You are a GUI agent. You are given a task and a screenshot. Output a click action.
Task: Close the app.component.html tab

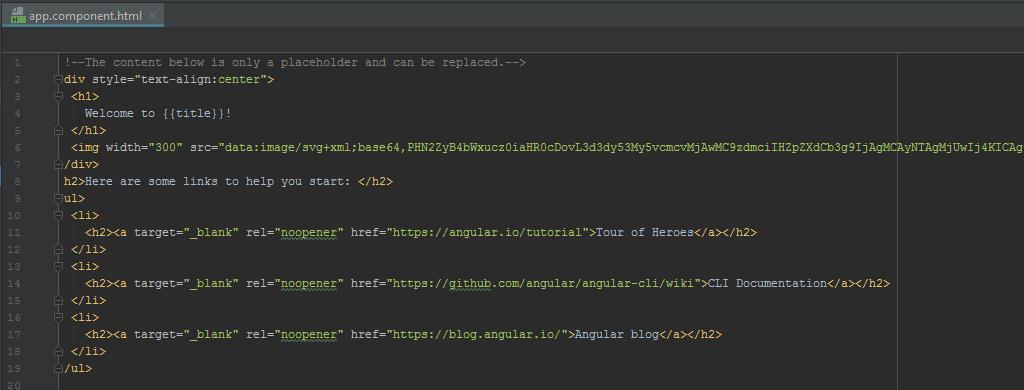[152, 16]
